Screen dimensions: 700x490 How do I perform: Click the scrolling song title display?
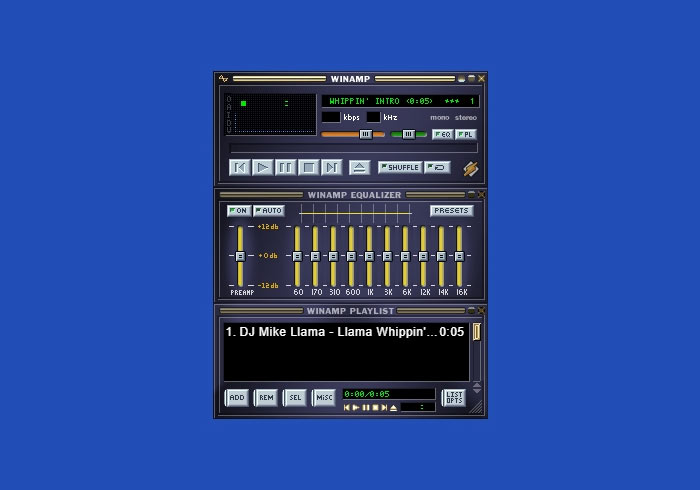(x=400, y=101)
